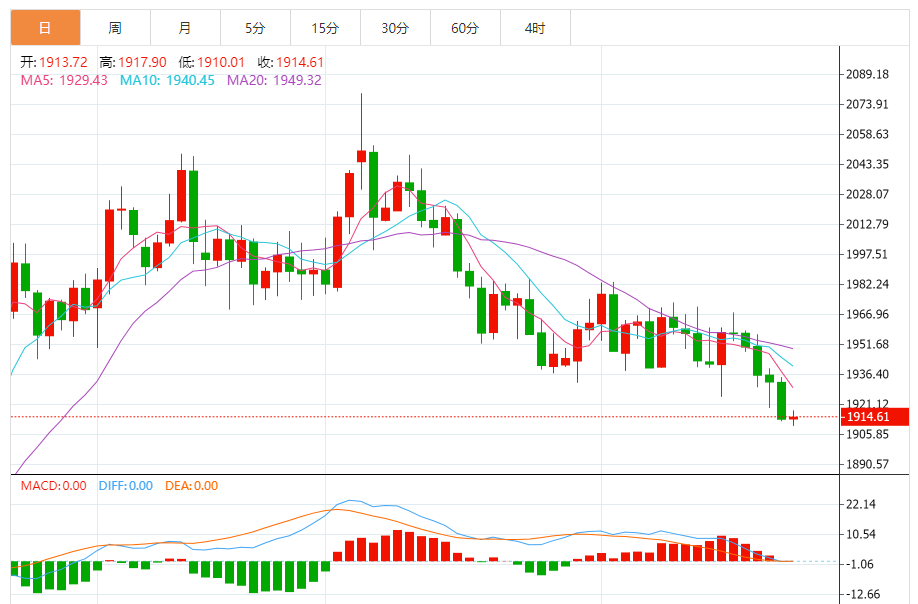This screenshot has width=918, height=604.
Task: Click the MA10: 1940.45 indicator label
Action: (x=167, y=80)
